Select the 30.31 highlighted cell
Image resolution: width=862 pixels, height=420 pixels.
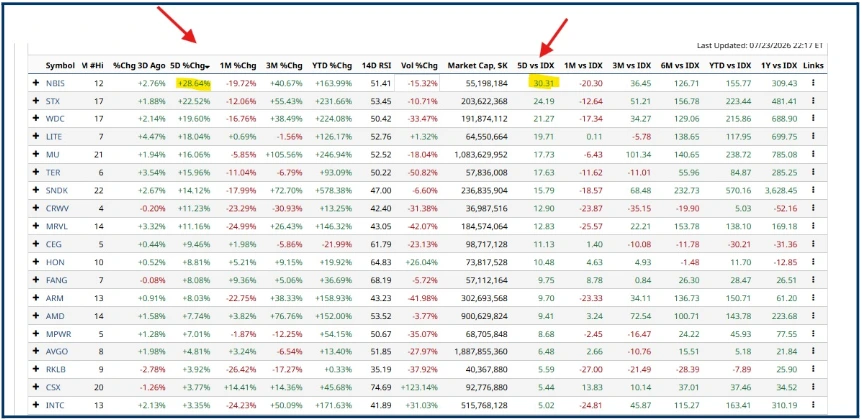(x=545, y=84)
